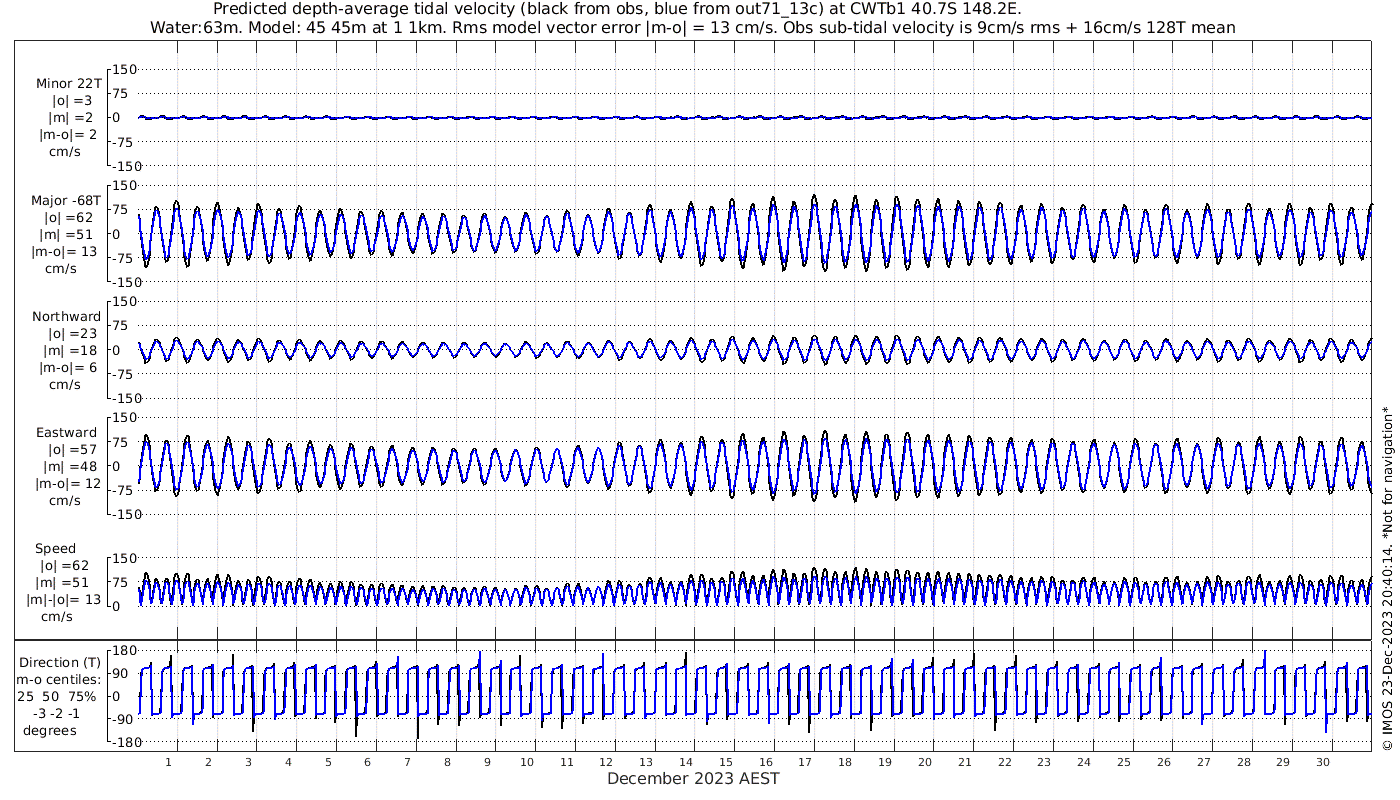1400x800 pixels.
Task: Click day '25' on the date axis
Action: (x=1123, y=762)
